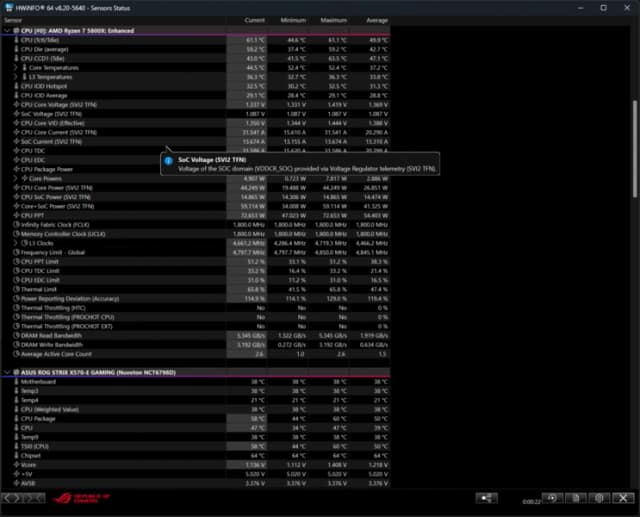Select the CPU TDC Limit row

pyautogui.click(x=196, y=271)
